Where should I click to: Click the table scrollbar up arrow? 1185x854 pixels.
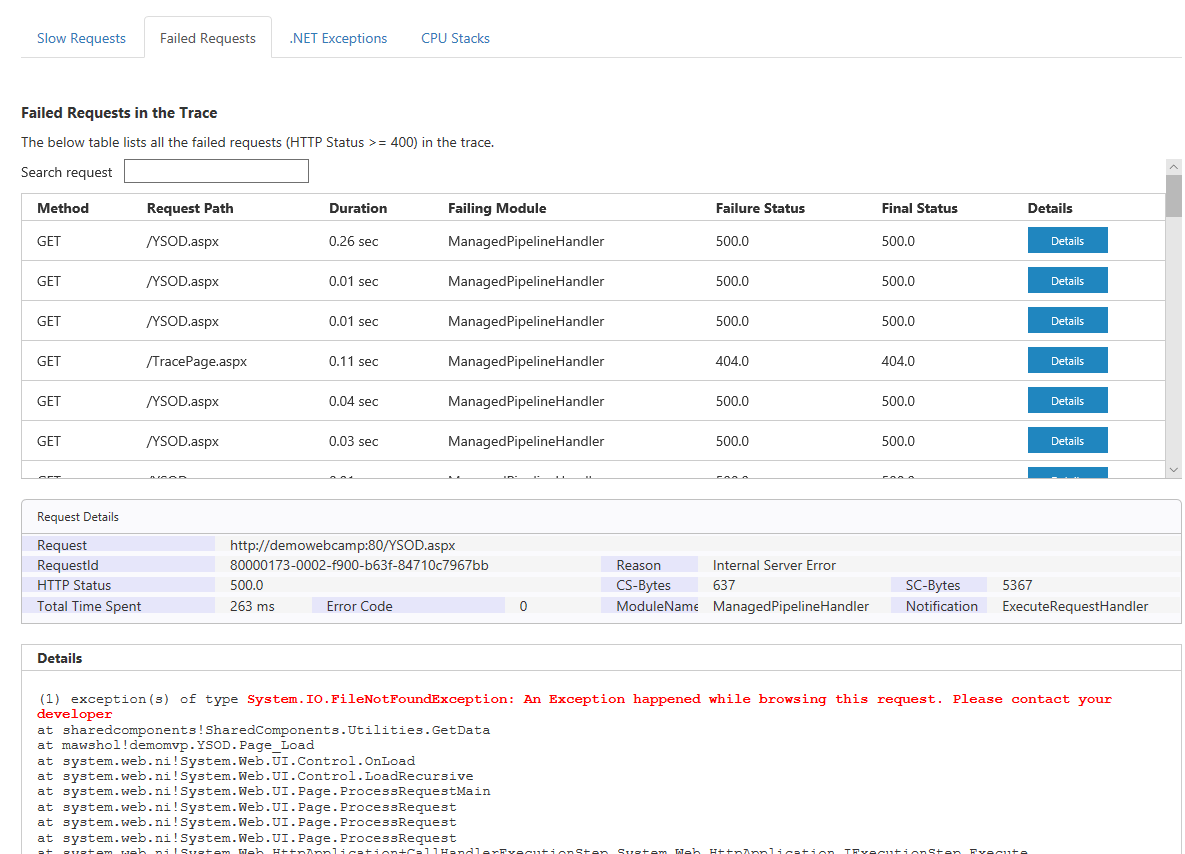coord(1173,166)
